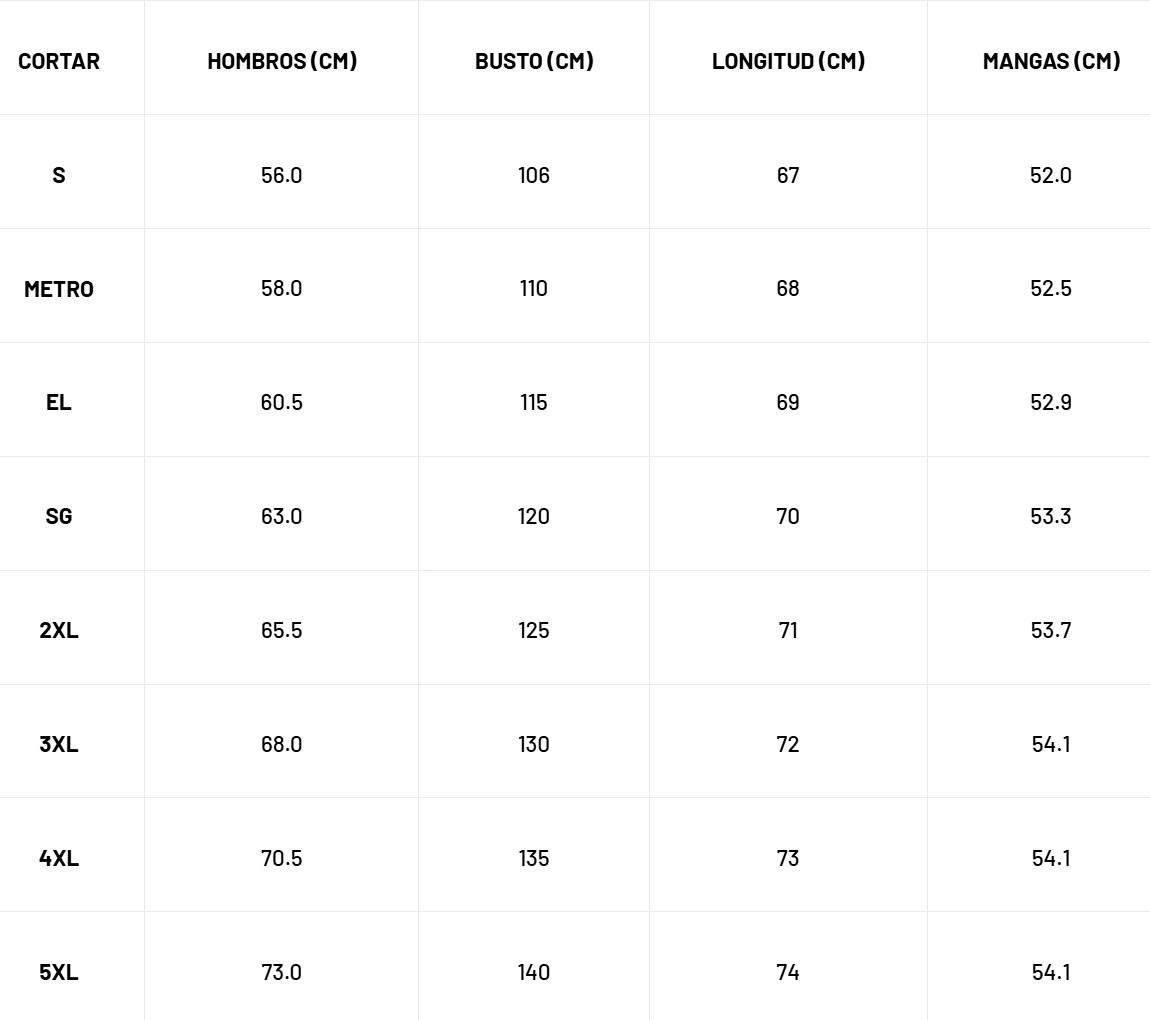1150x1020 pixels.
Task: Click the MANGAS (CM) column header
Action: coord(1051,61)
